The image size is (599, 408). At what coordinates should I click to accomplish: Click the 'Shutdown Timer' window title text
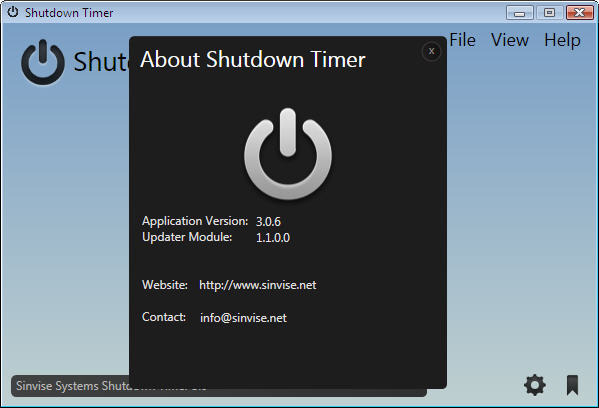69,13
